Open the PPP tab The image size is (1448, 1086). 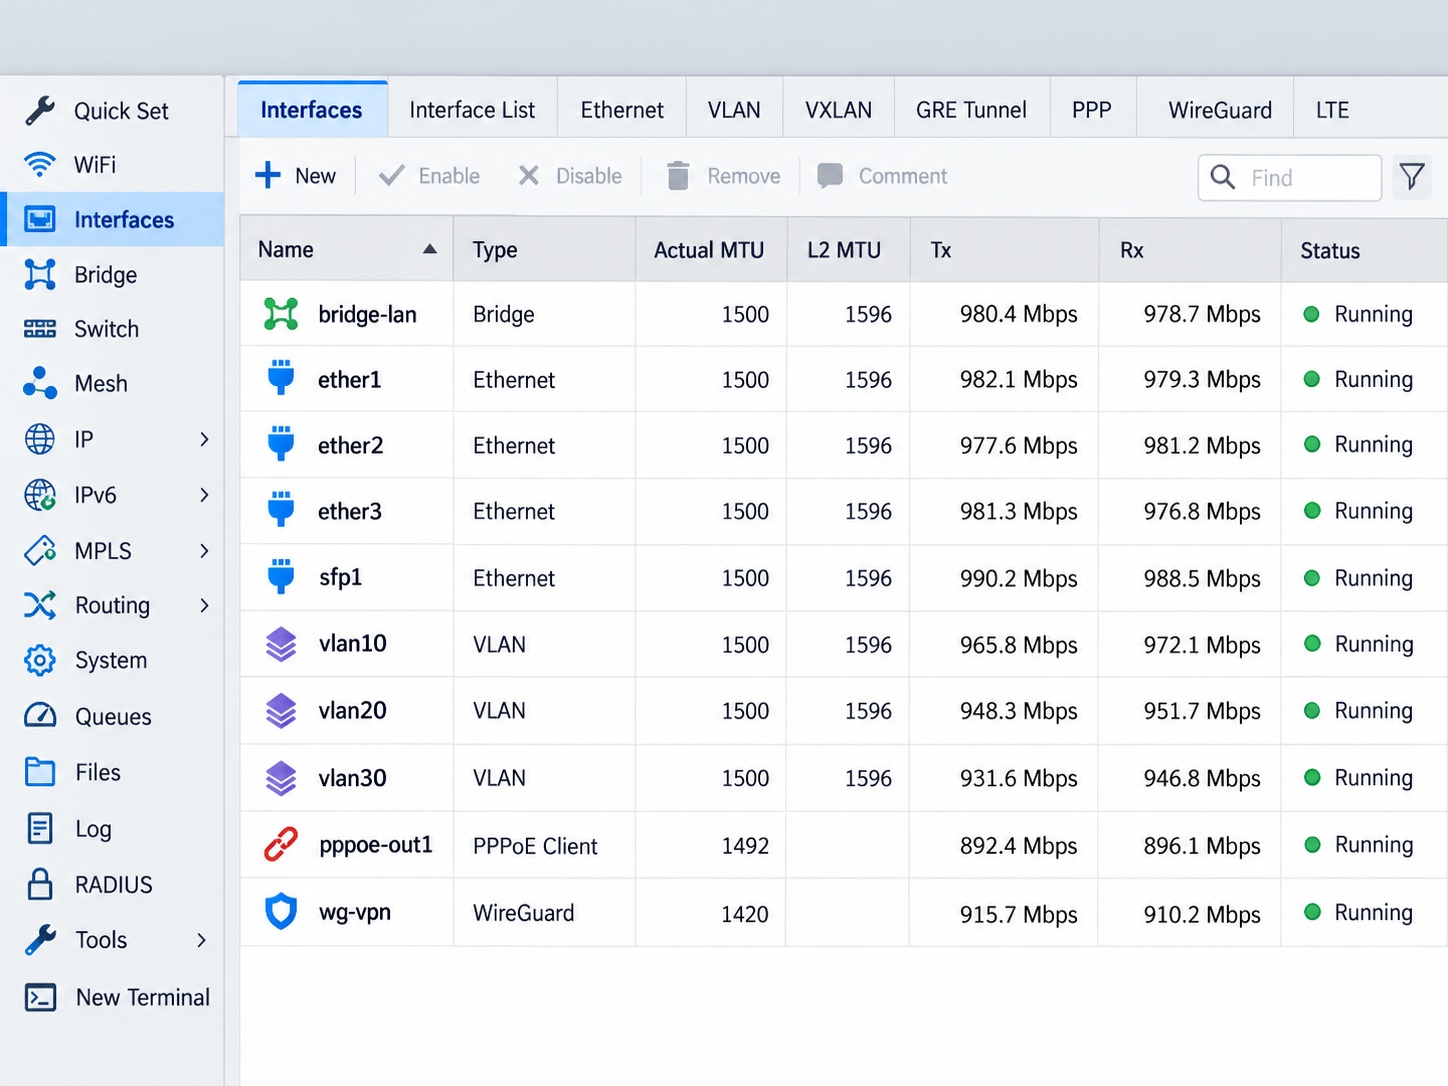(1092, 110)
